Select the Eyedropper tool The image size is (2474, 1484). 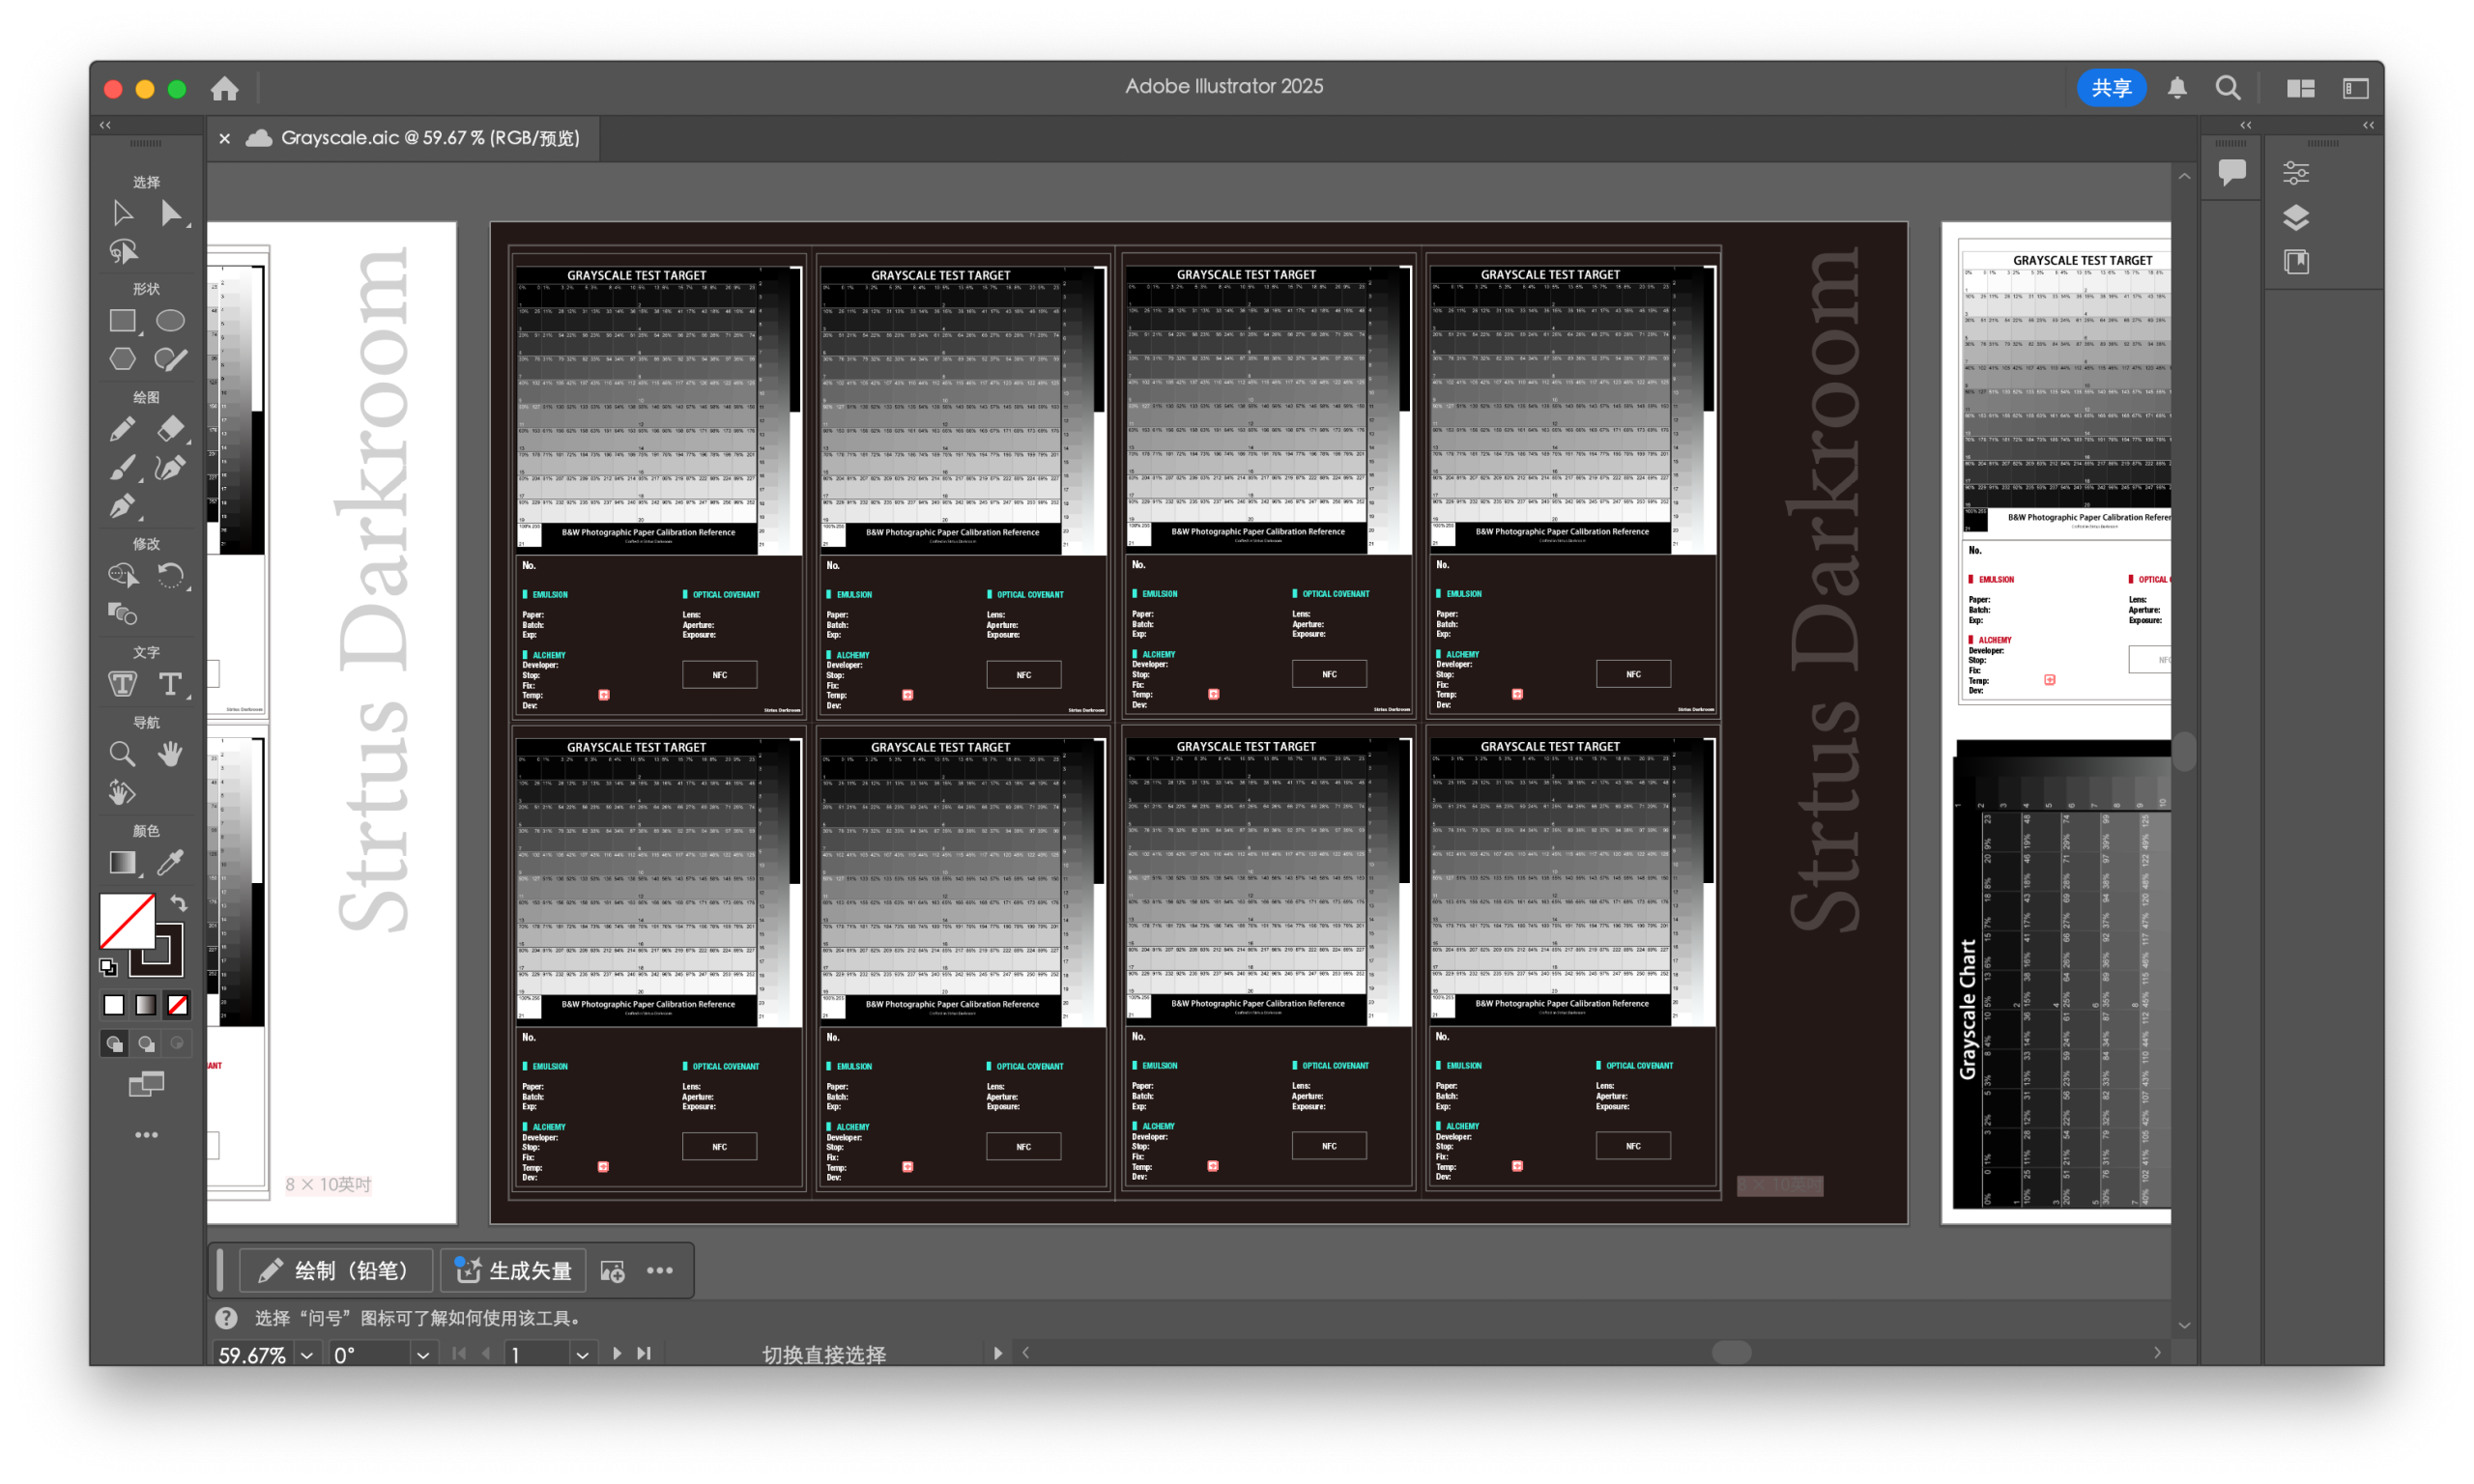coord(171,862)
